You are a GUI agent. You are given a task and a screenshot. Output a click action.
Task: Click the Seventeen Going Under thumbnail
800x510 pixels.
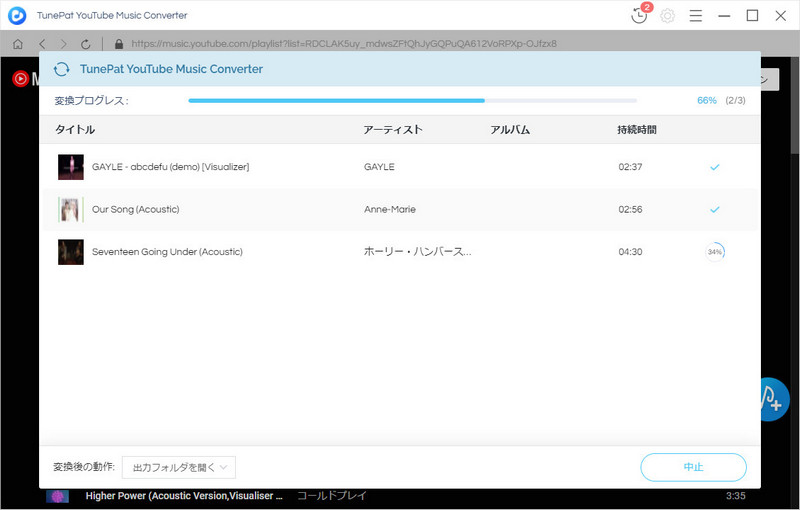[70, 252]
